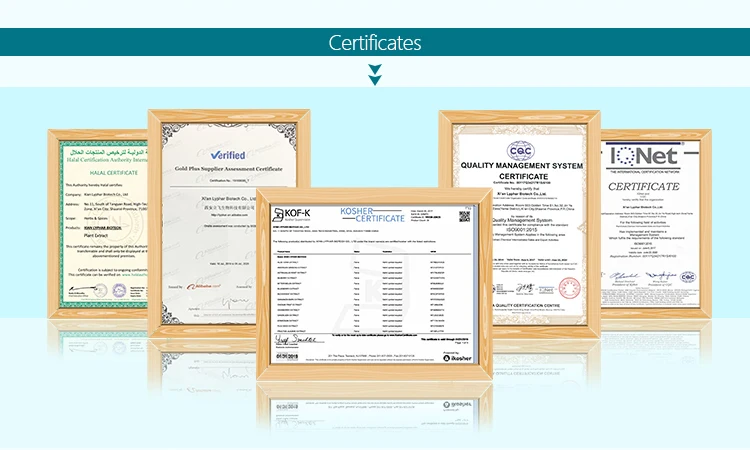Open the Verified Gold Plus Supplier certificate
This screenshot has height=450, width=750.
pos(229,223)
